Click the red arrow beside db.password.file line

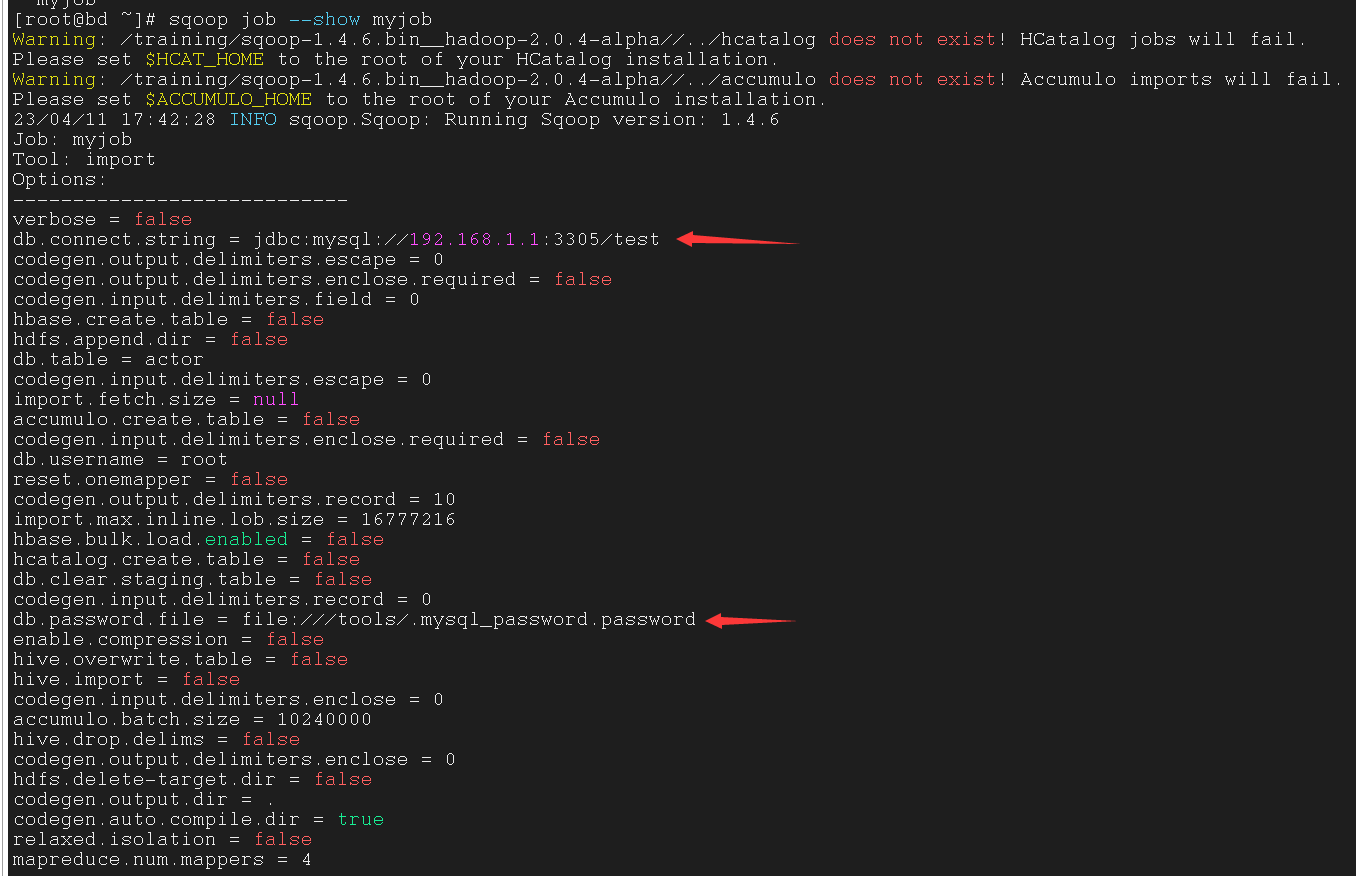[750, 621]
